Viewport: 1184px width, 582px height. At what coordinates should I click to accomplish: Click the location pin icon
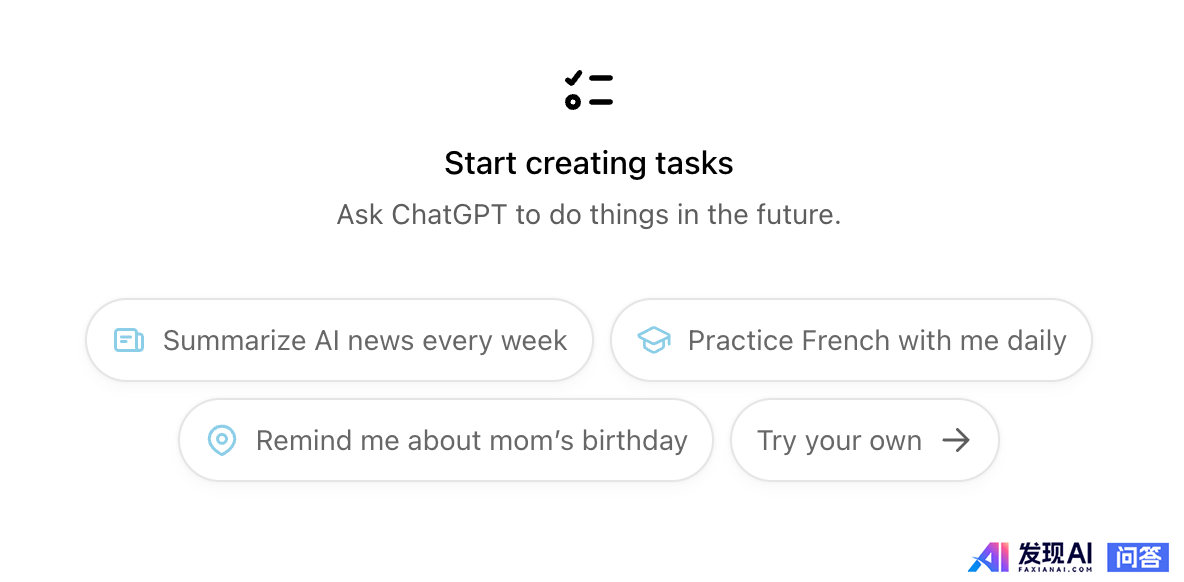coord(222,440)
